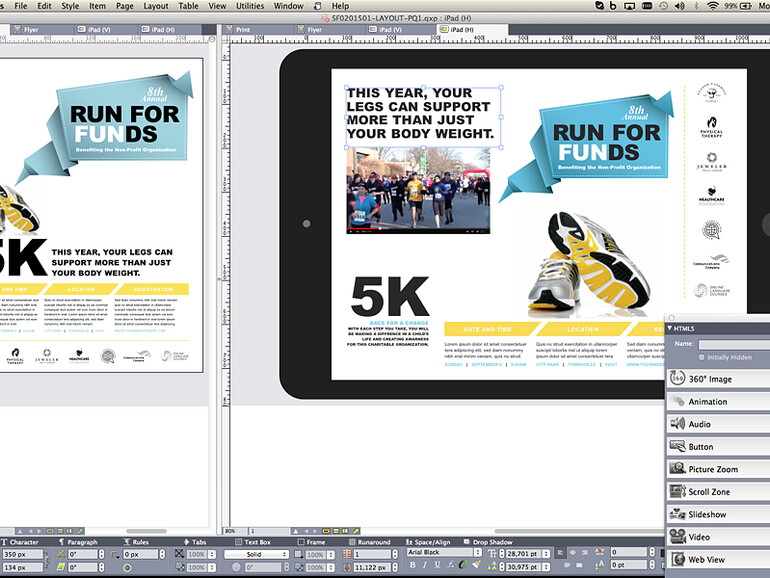Click the font size icon

(493, 553)
